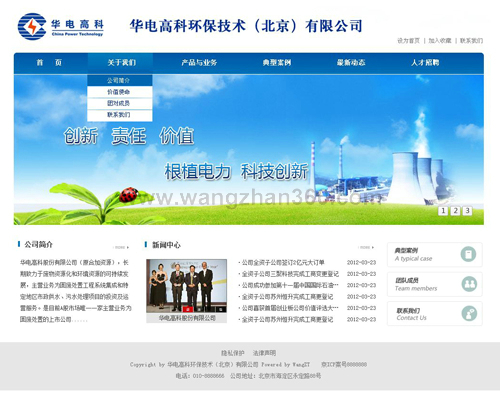Switch banner to slide 1

pyautogui.click(x=443, y=211)
